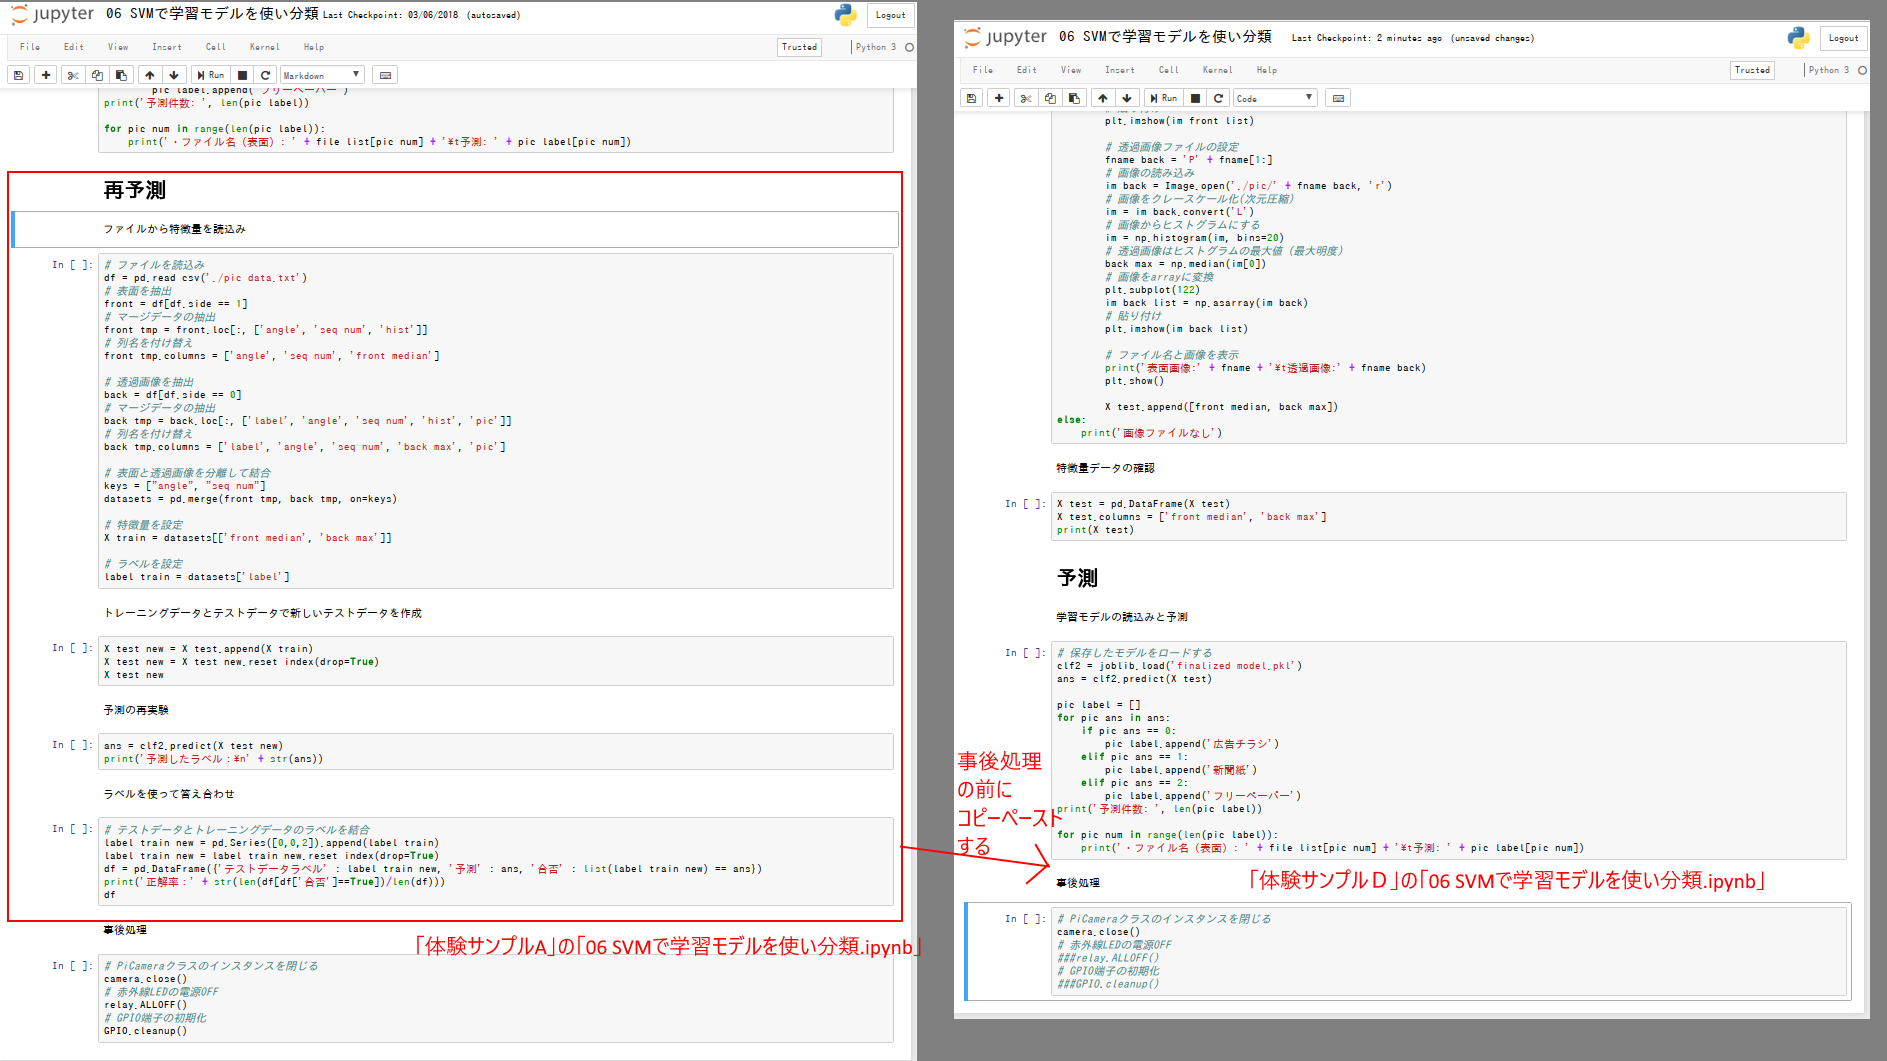
Task: Open the Code cell type dropdown
Action: [x=1275, y=98]
